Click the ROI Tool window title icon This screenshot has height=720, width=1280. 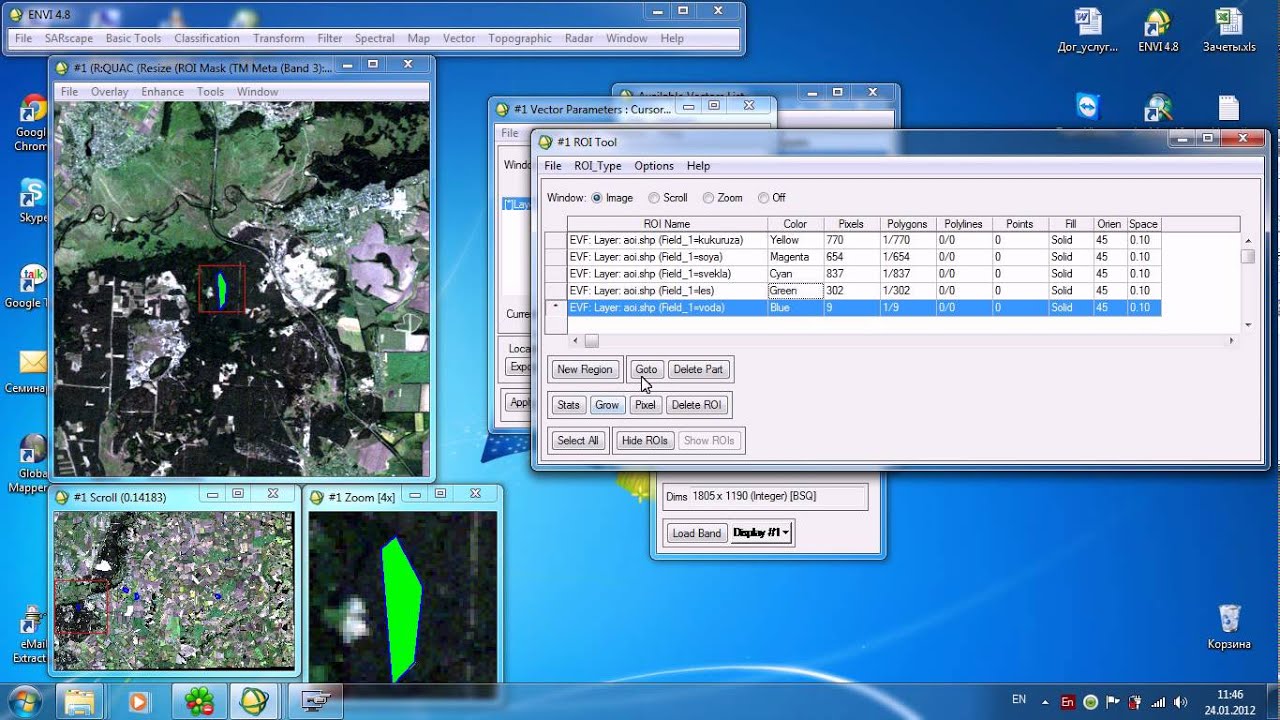(x=545, y=142)
